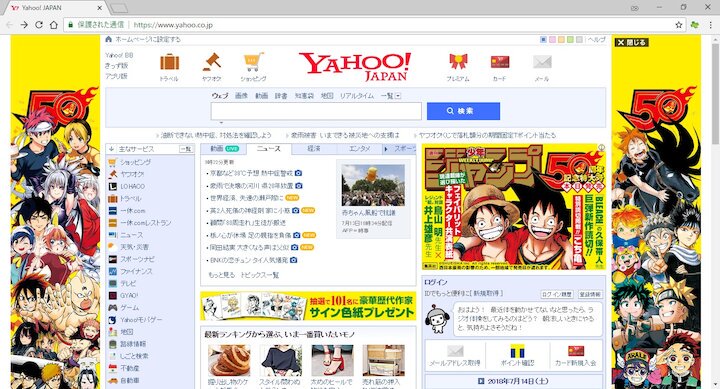Open the トピックス一覧 link
Image resolution: width=720 pixels, height=389 pixels.
tap(260, 275)
